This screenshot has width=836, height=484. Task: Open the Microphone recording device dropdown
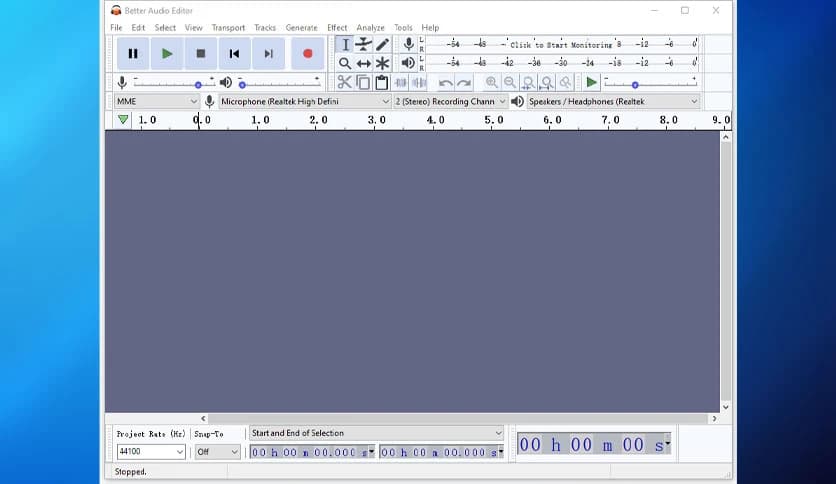tap(305, 101)
